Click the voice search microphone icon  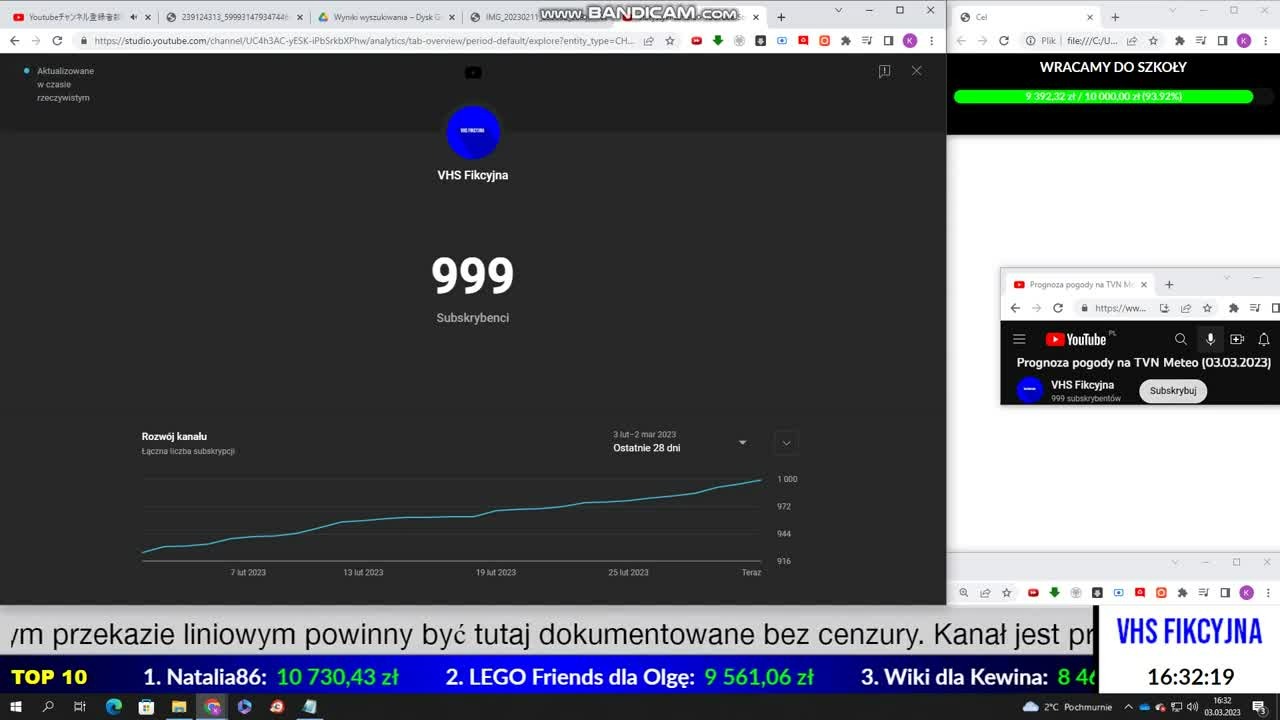[1210, 339]
